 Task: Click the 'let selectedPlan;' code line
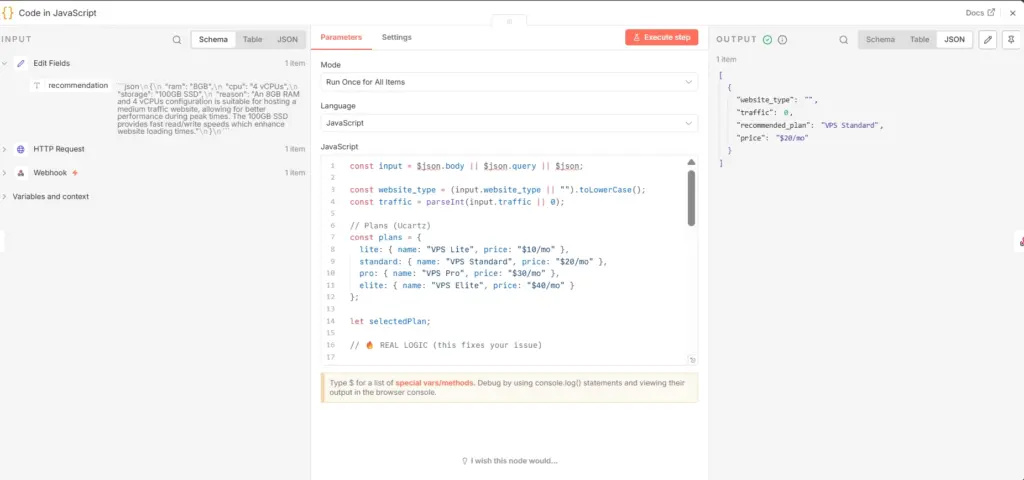[x=390, y=321]
